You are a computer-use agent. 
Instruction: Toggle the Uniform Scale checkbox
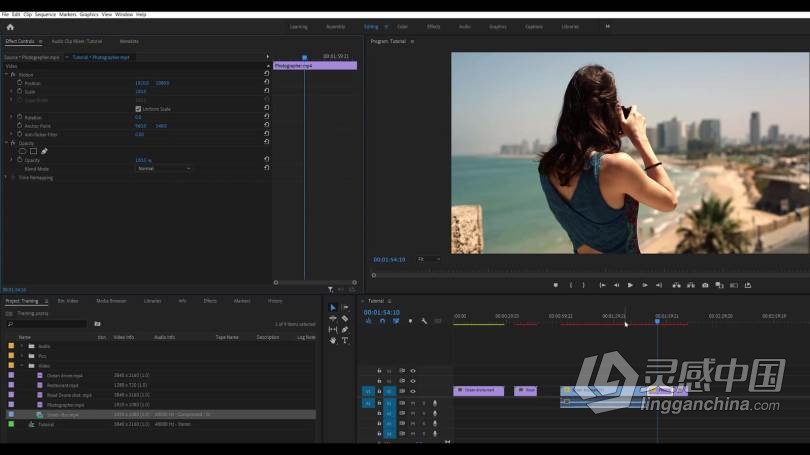(x=138, y=109)
